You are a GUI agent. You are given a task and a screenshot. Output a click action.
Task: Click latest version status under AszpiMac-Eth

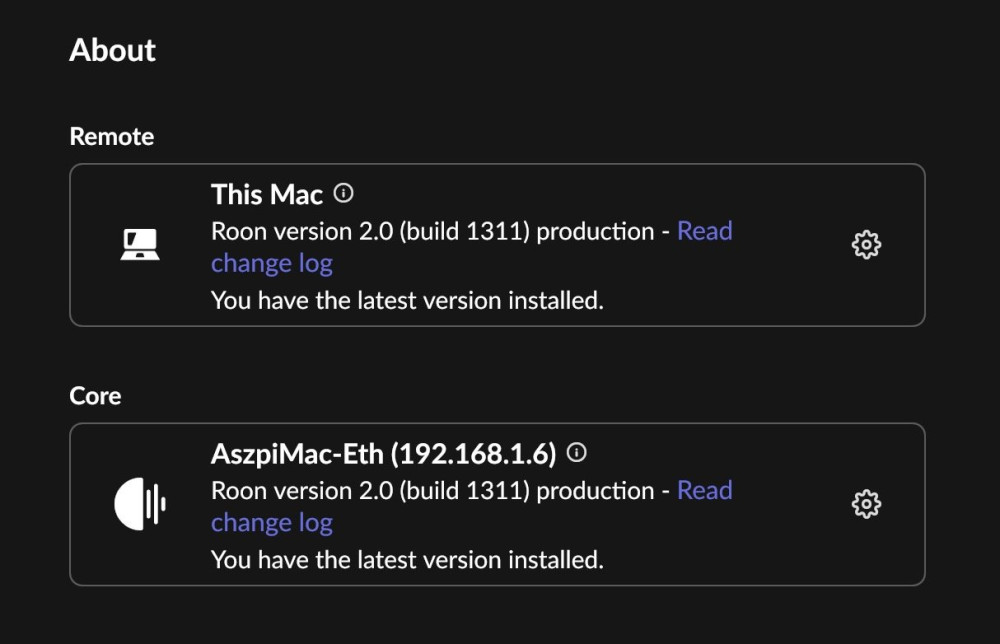407,558
